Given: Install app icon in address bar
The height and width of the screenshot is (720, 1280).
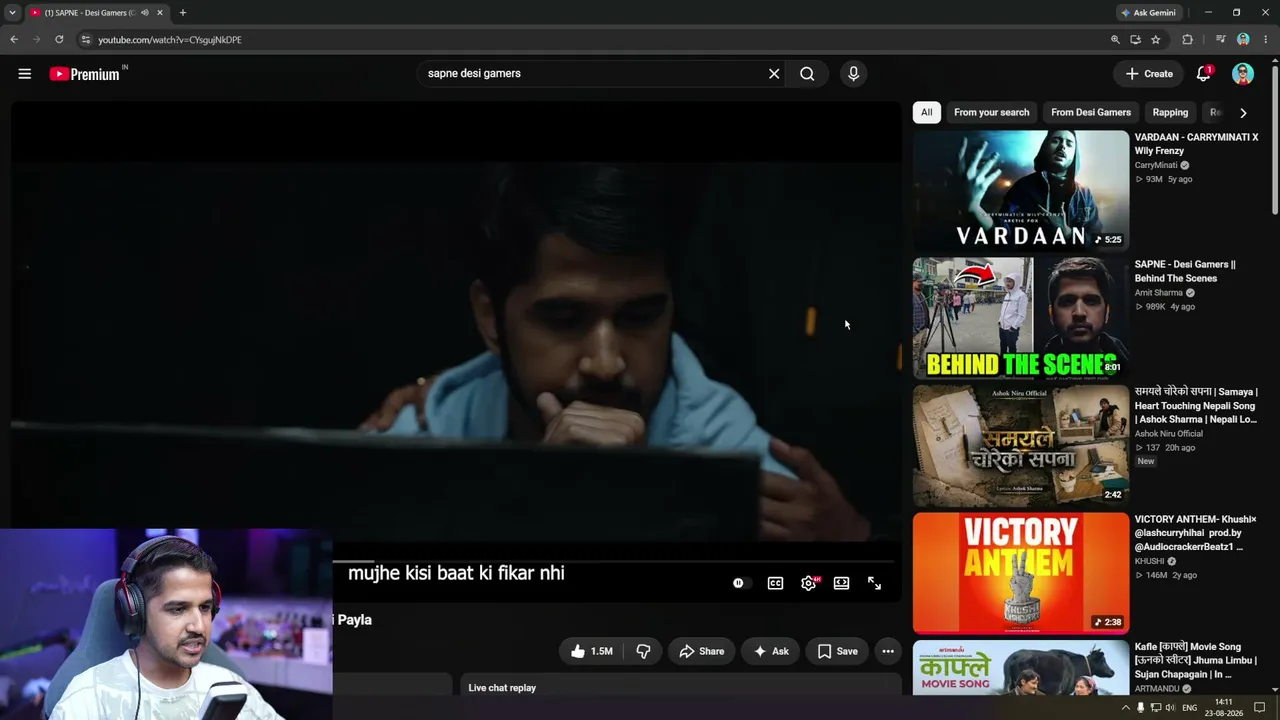Looking at the screenshot, I should [x=1135, y=40].
